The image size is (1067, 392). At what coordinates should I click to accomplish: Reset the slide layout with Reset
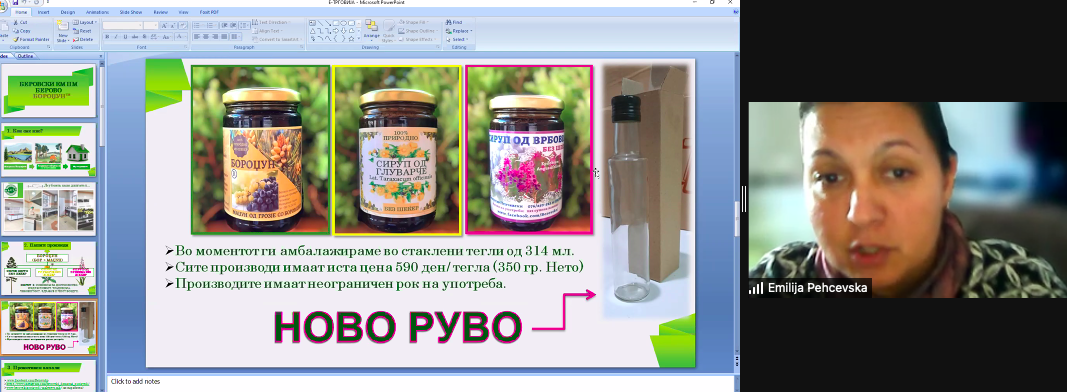point(82,31)
